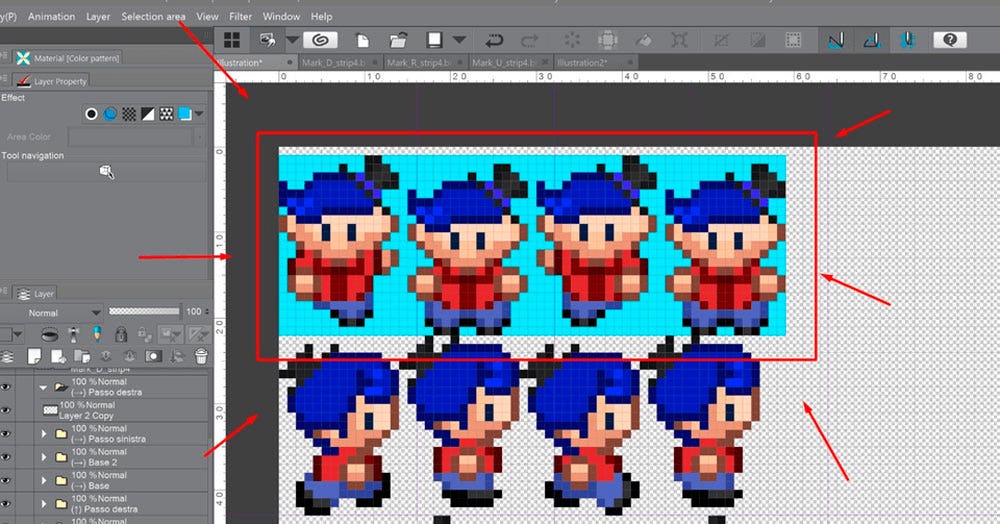Hide the Layer 2 Copy layer

coord(6,410)
